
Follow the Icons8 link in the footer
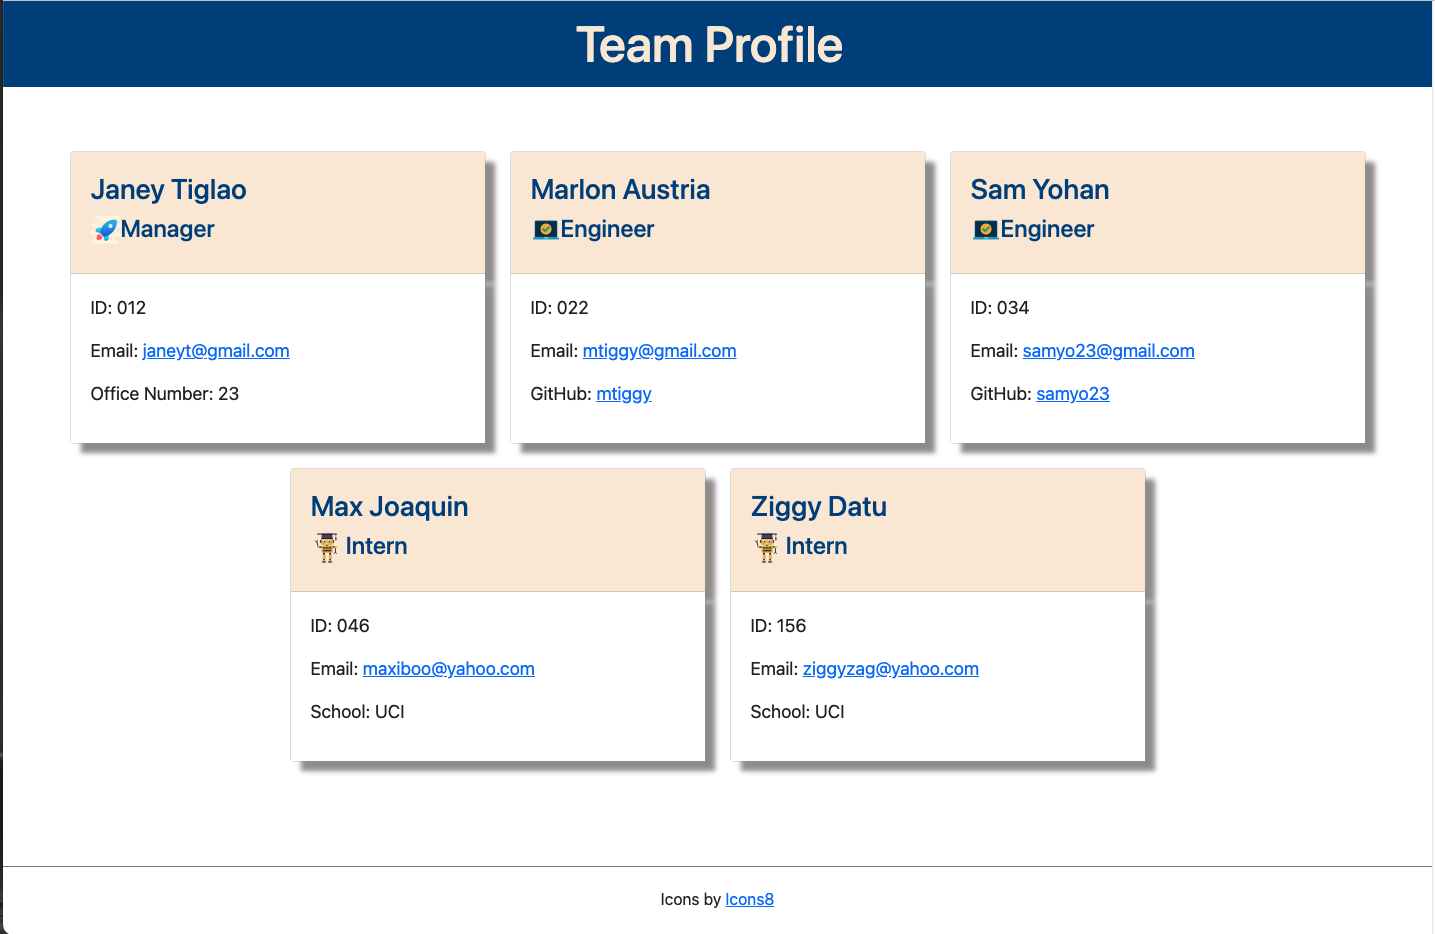749,899
